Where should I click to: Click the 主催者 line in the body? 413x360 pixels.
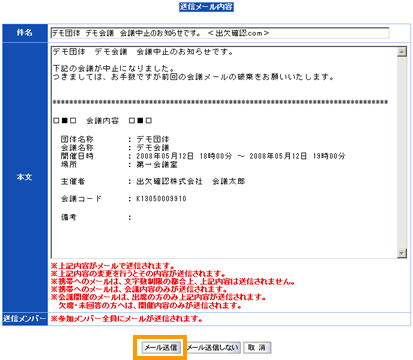point(153,181)
